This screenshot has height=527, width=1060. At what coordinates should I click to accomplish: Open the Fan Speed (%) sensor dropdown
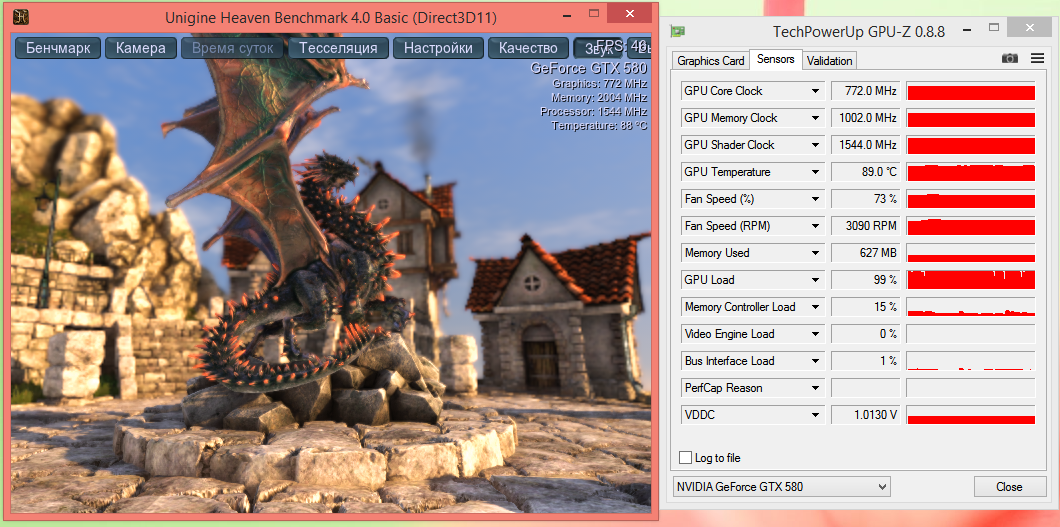tap(815, 199)
